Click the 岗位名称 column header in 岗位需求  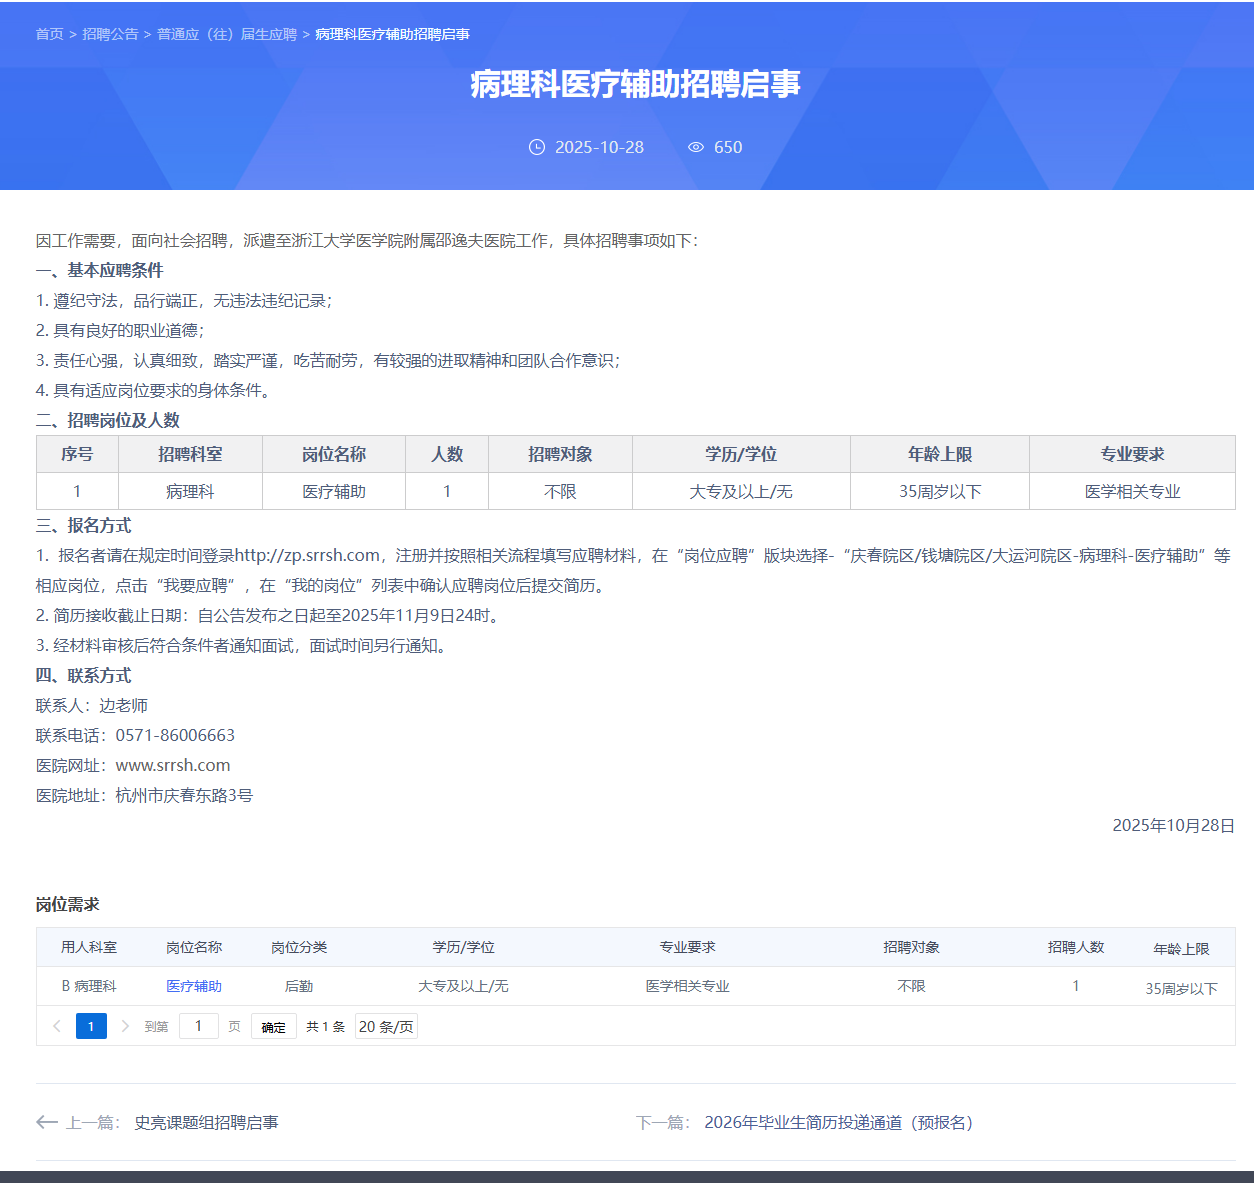point(194,947)
